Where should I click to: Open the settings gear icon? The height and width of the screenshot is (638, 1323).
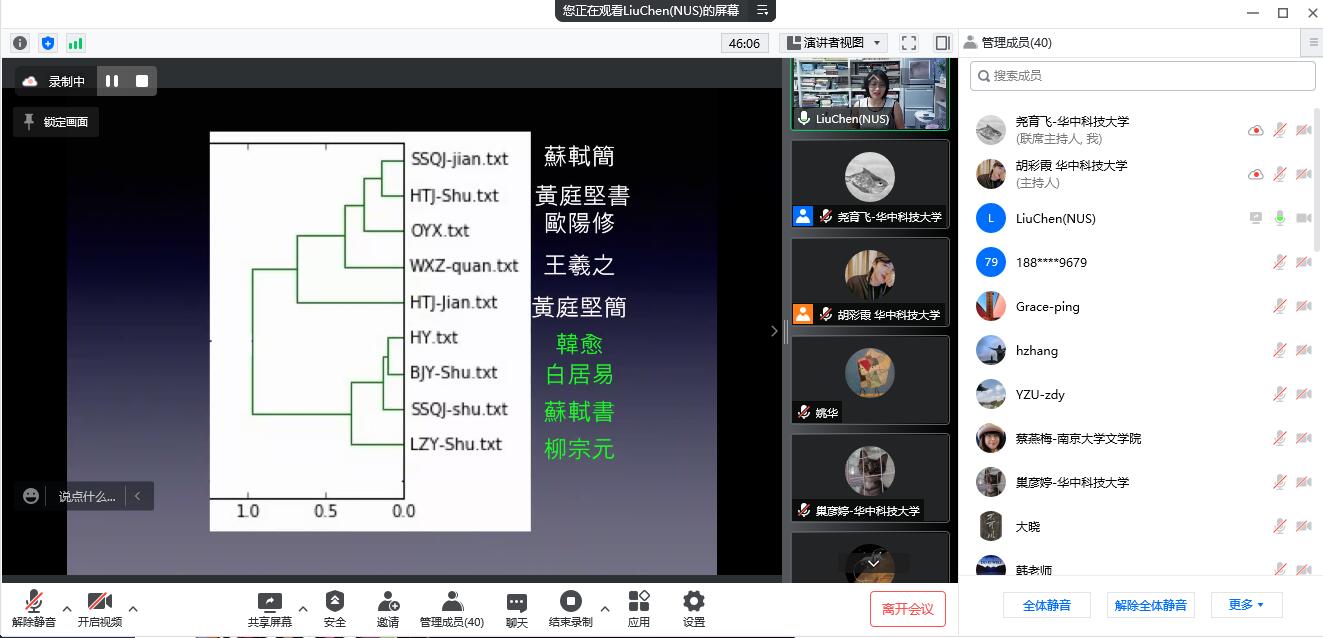(693, 602)
